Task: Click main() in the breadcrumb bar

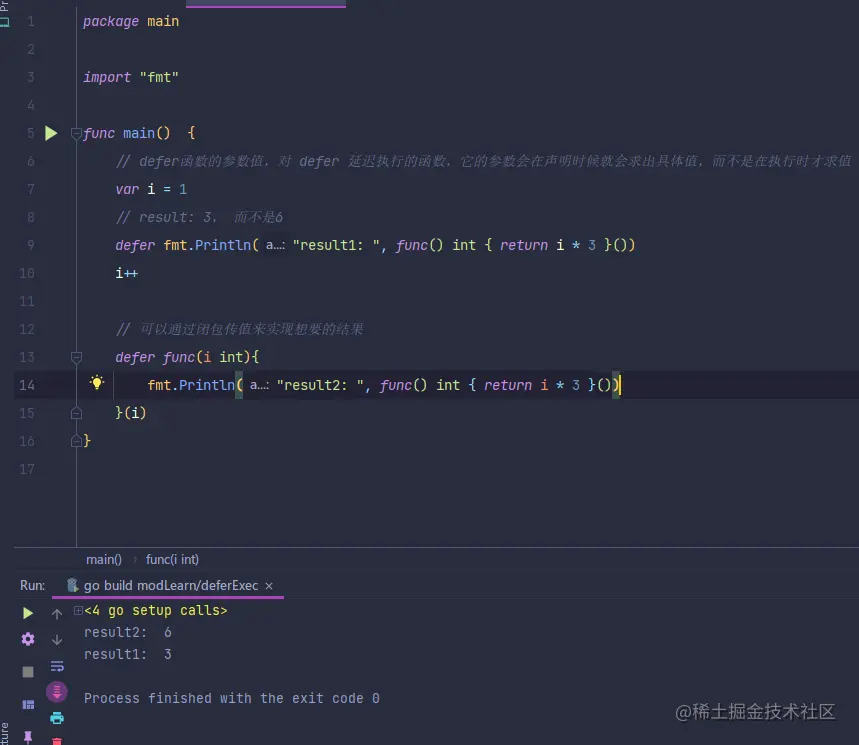Action: click(104, 559)
